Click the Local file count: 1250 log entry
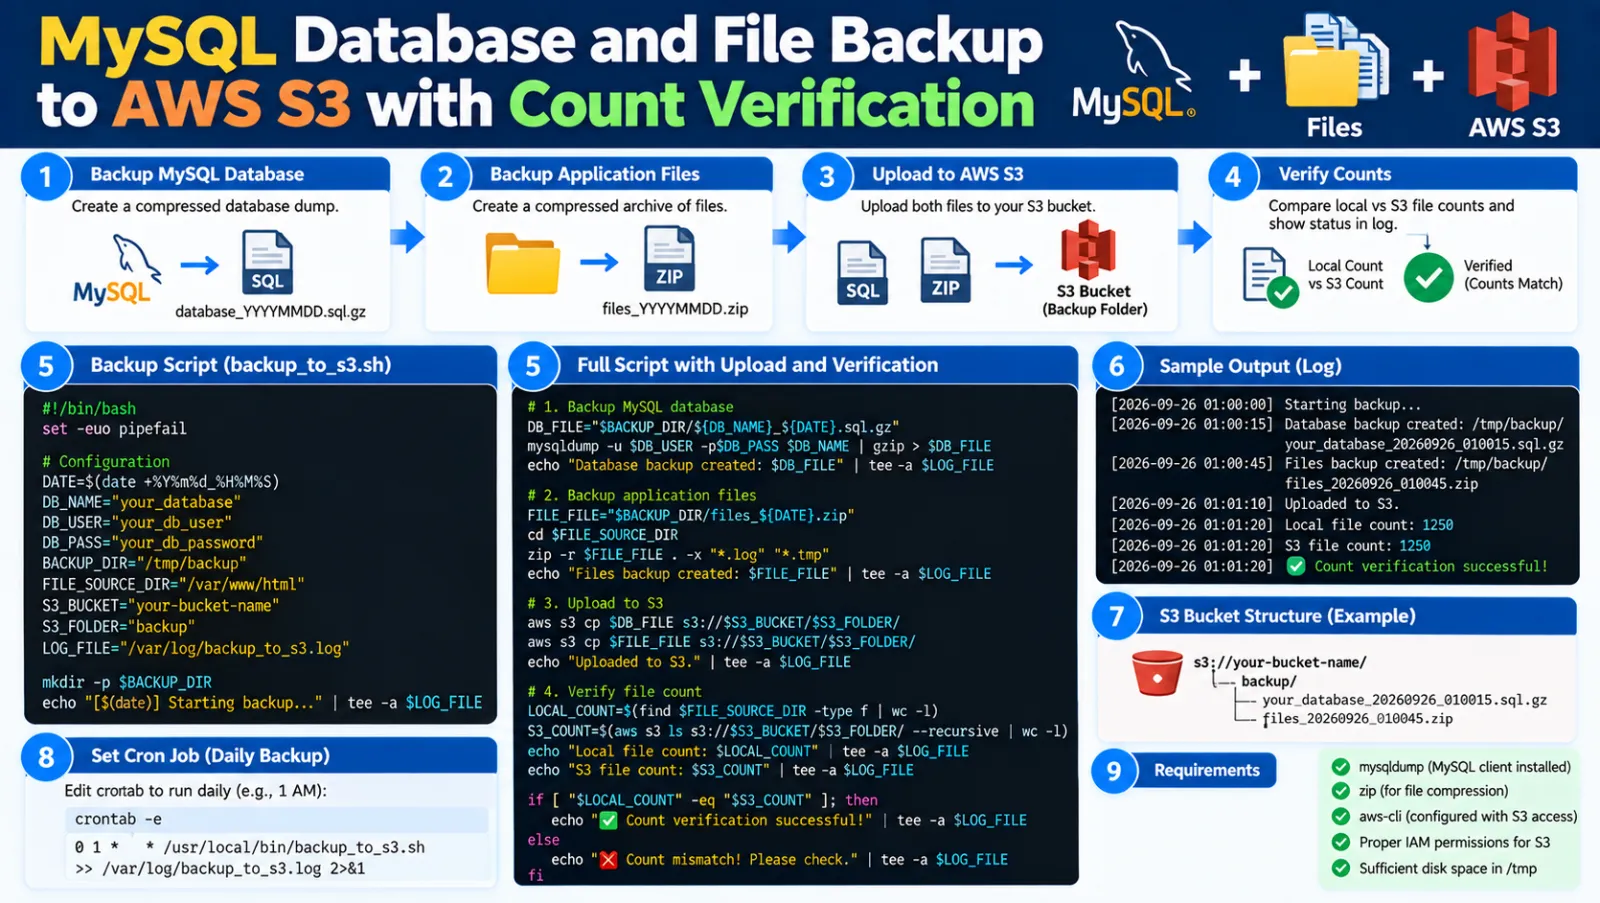Viewport: 1600px width, 903px height. 1282,525
